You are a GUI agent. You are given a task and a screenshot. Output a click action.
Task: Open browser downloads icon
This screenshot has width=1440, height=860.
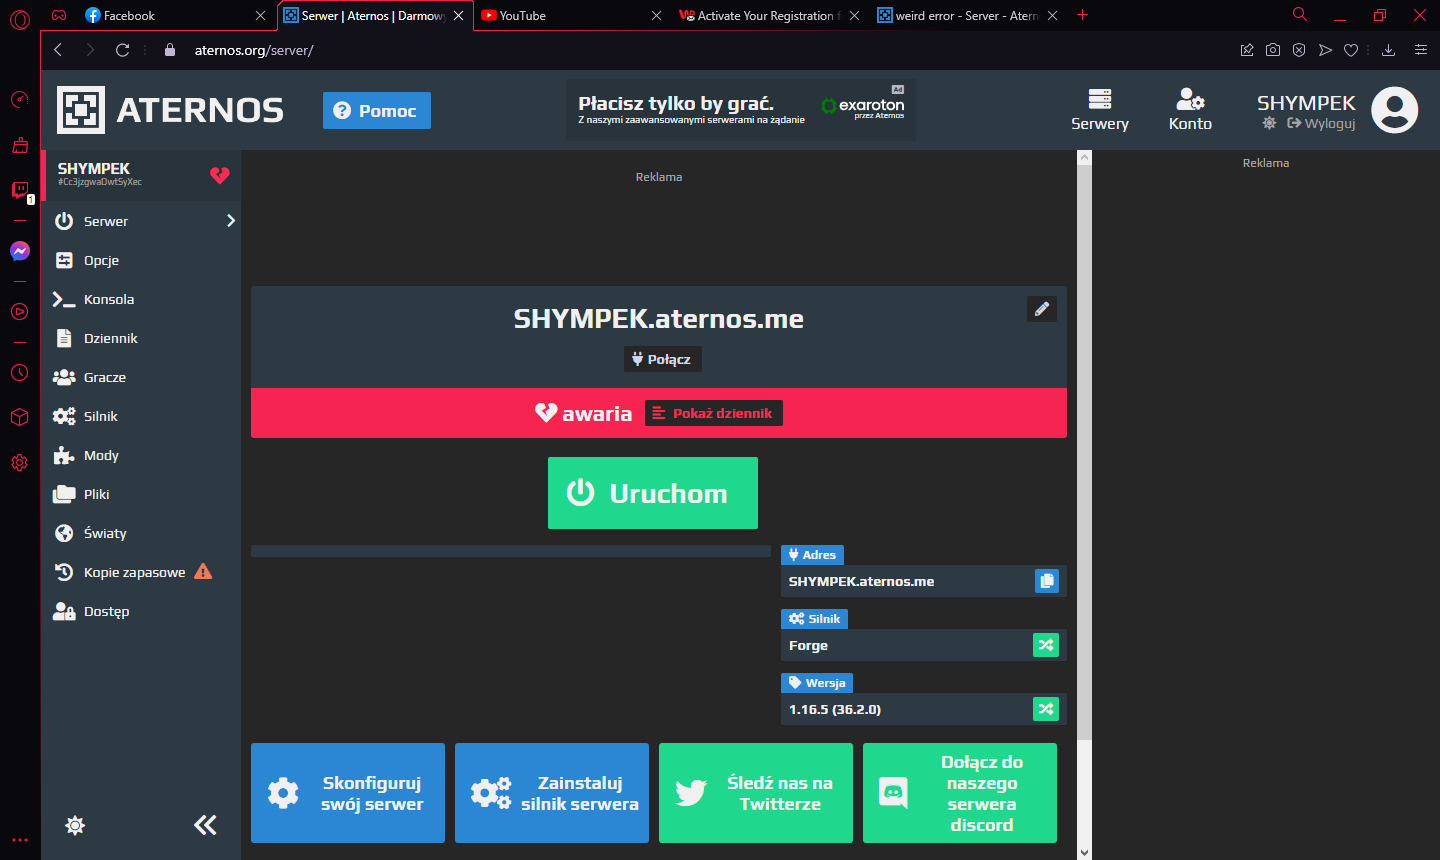pyautogui.click(x=1388, y=50)
